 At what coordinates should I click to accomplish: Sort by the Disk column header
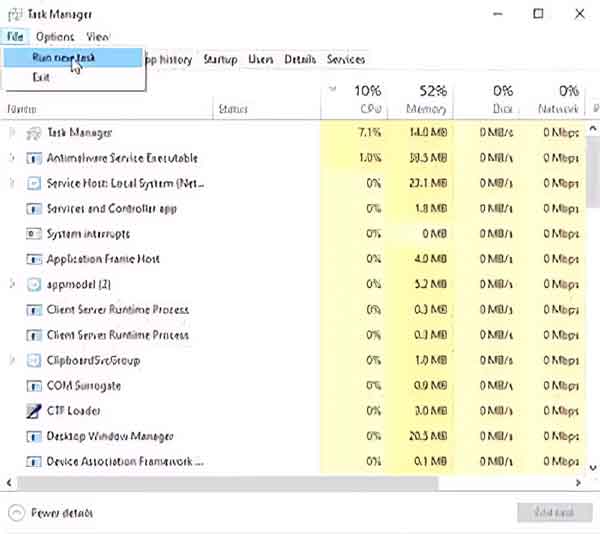pos(502,109)
